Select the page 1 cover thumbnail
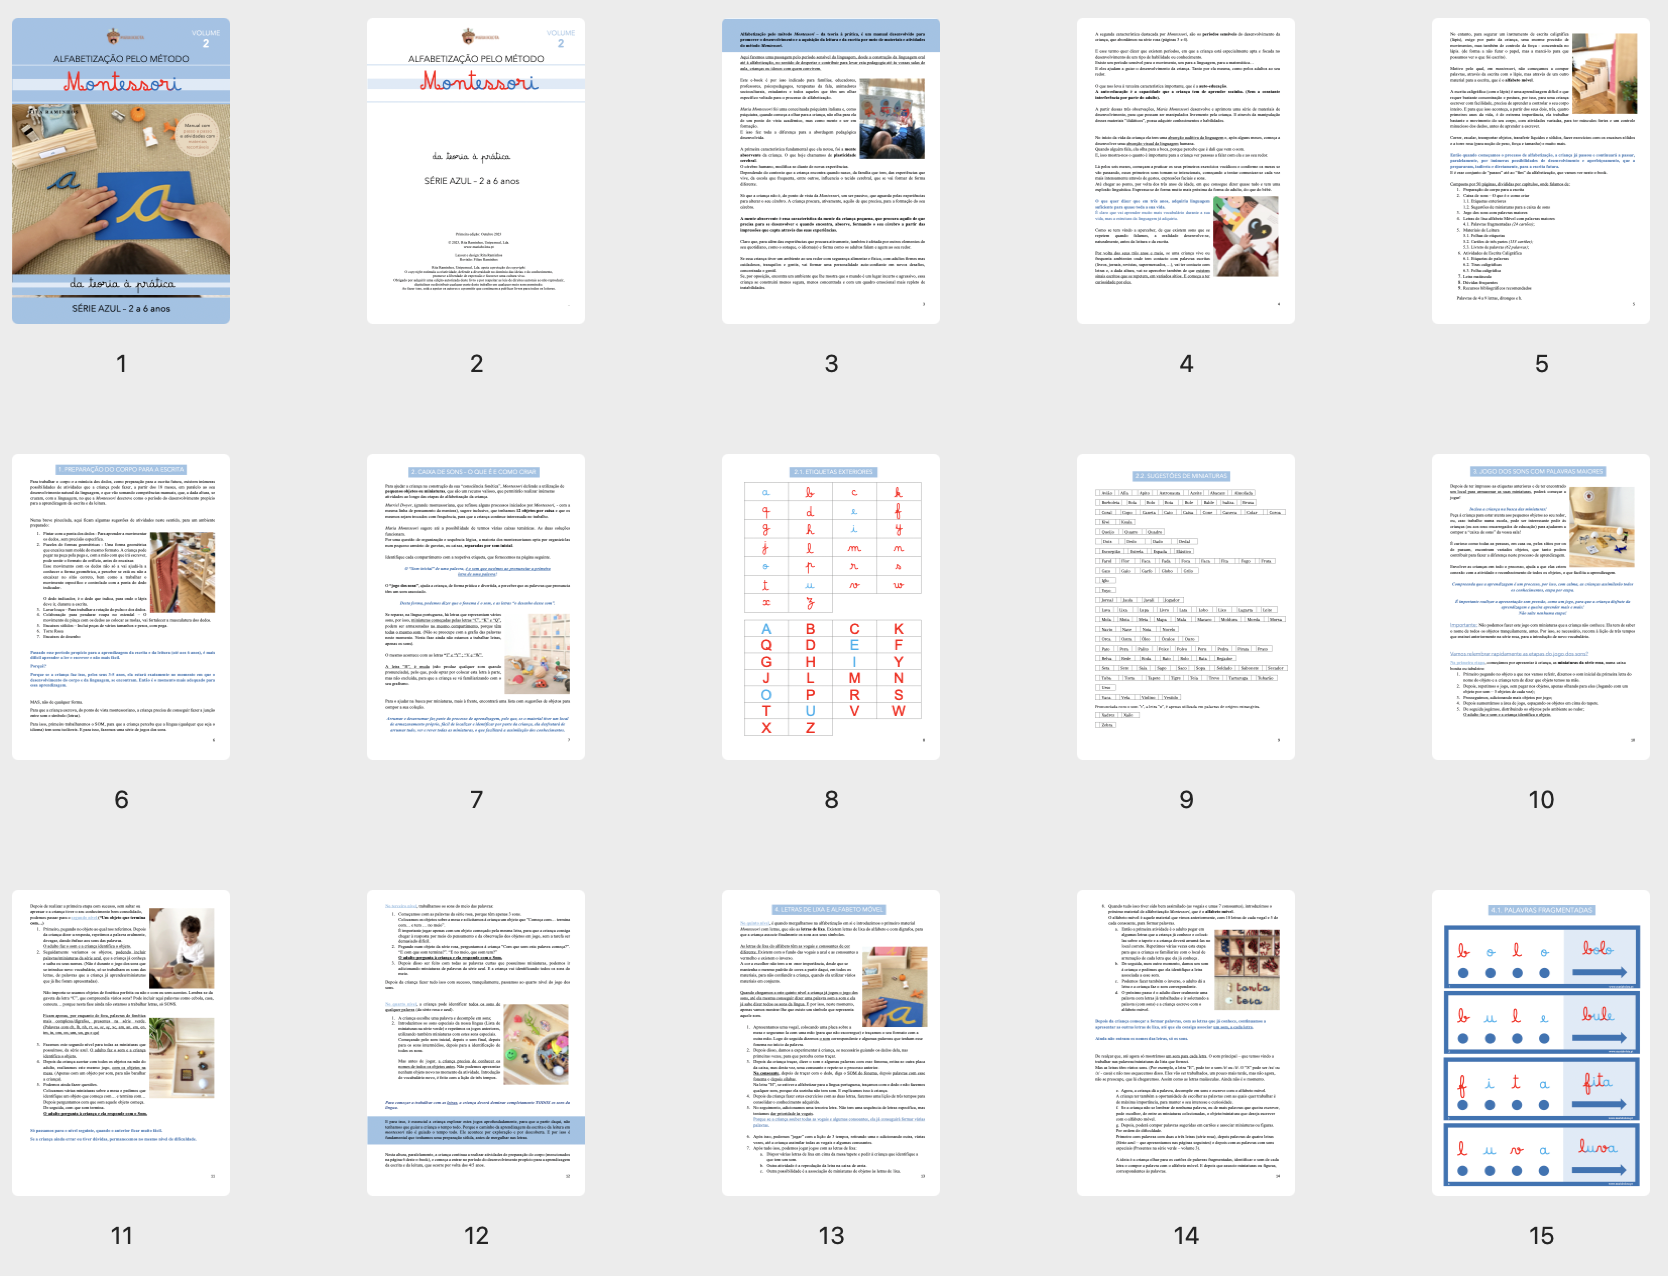Image resolution: width=1668 pixels, height=1276 pixels. pyautogui.click(x=121, y=171)
